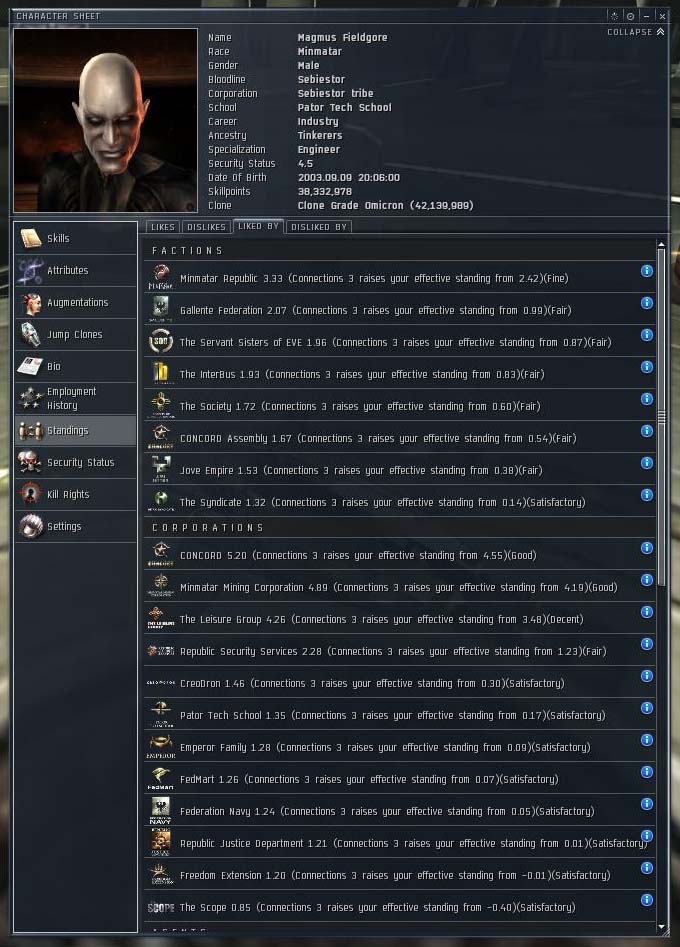Open the Skills section book icon
680x947 pixels.
point(30,239)
